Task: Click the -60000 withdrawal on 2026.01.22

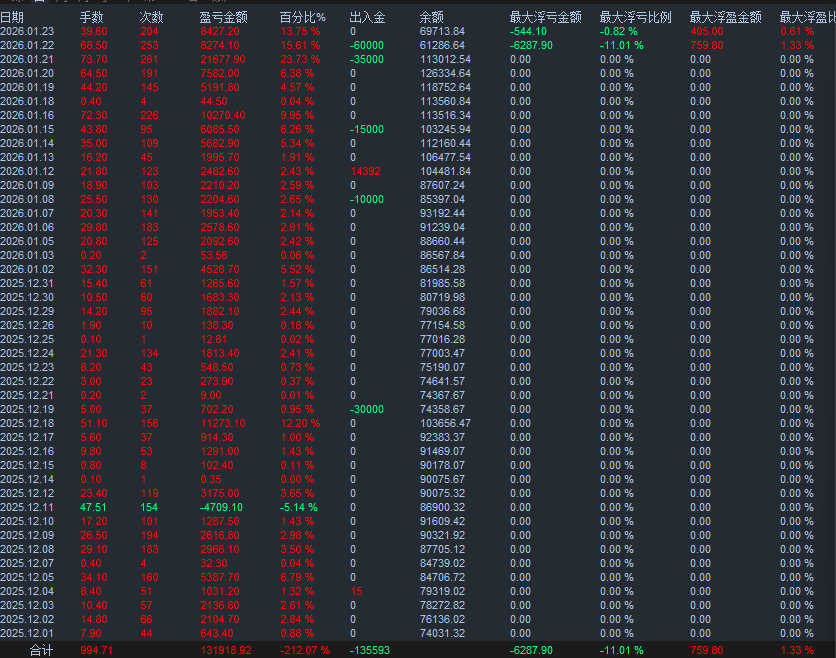Action: point(362,44)
